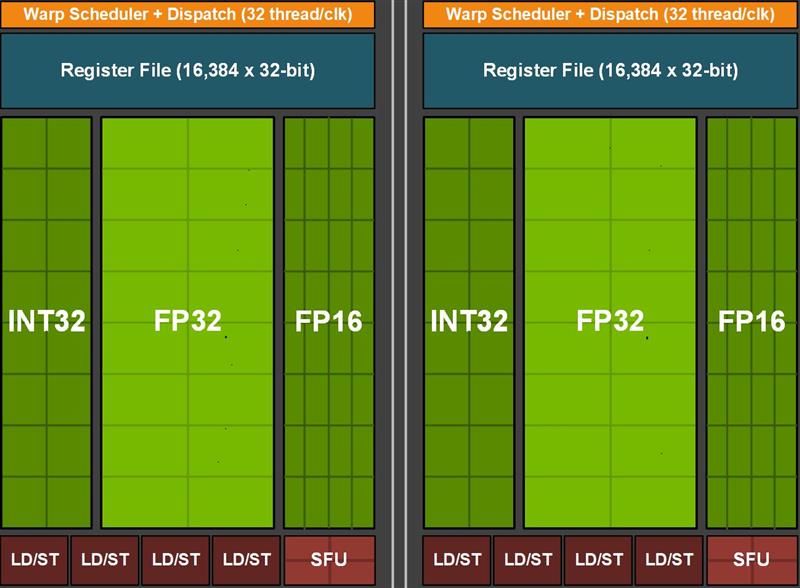The height and width of the screenshot is (588, 800).
Task: Select the FP32 block in right partition
Action: (x=610, y=323)
